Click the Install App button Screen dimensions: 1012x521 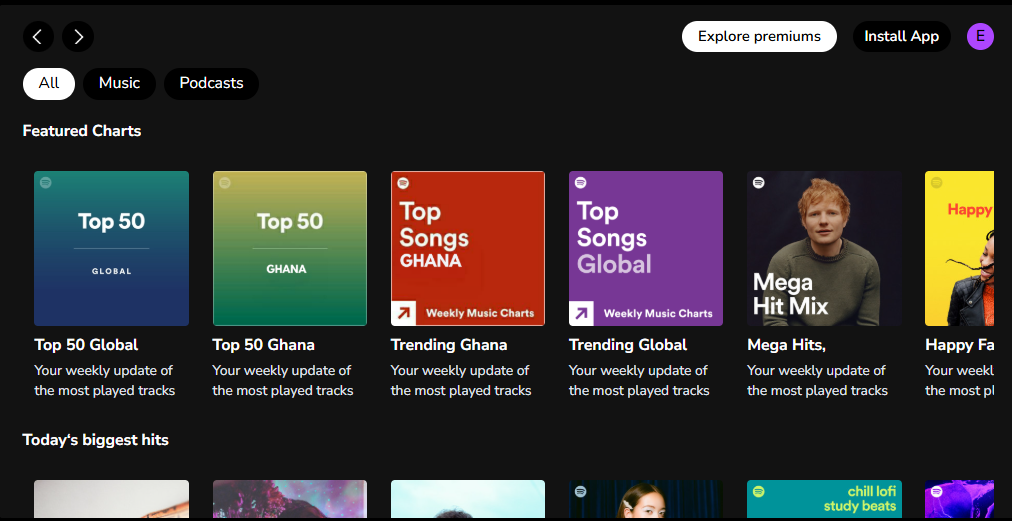tap(902, 36)
